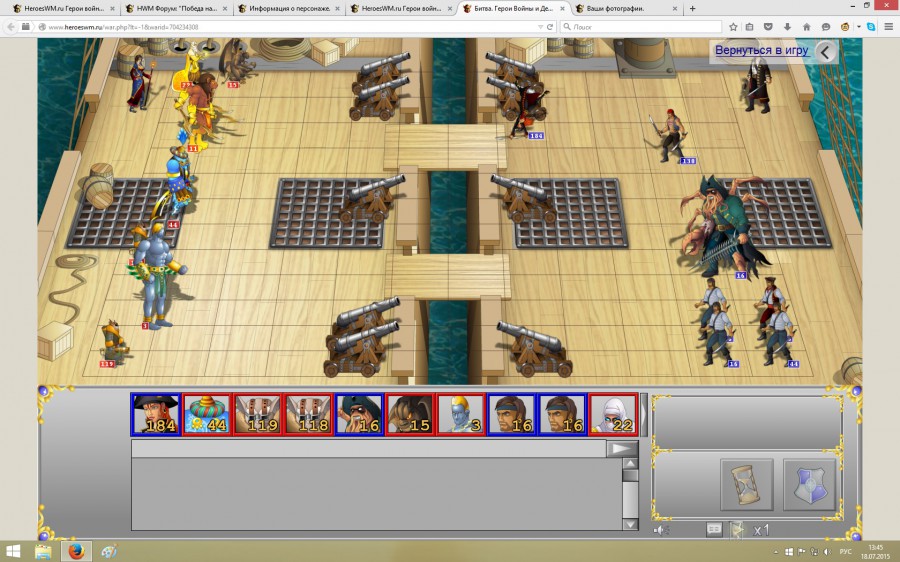Open File Explorer from the taskbar
The width and height of the screenshot is (900, 562).
pos(42,552)
